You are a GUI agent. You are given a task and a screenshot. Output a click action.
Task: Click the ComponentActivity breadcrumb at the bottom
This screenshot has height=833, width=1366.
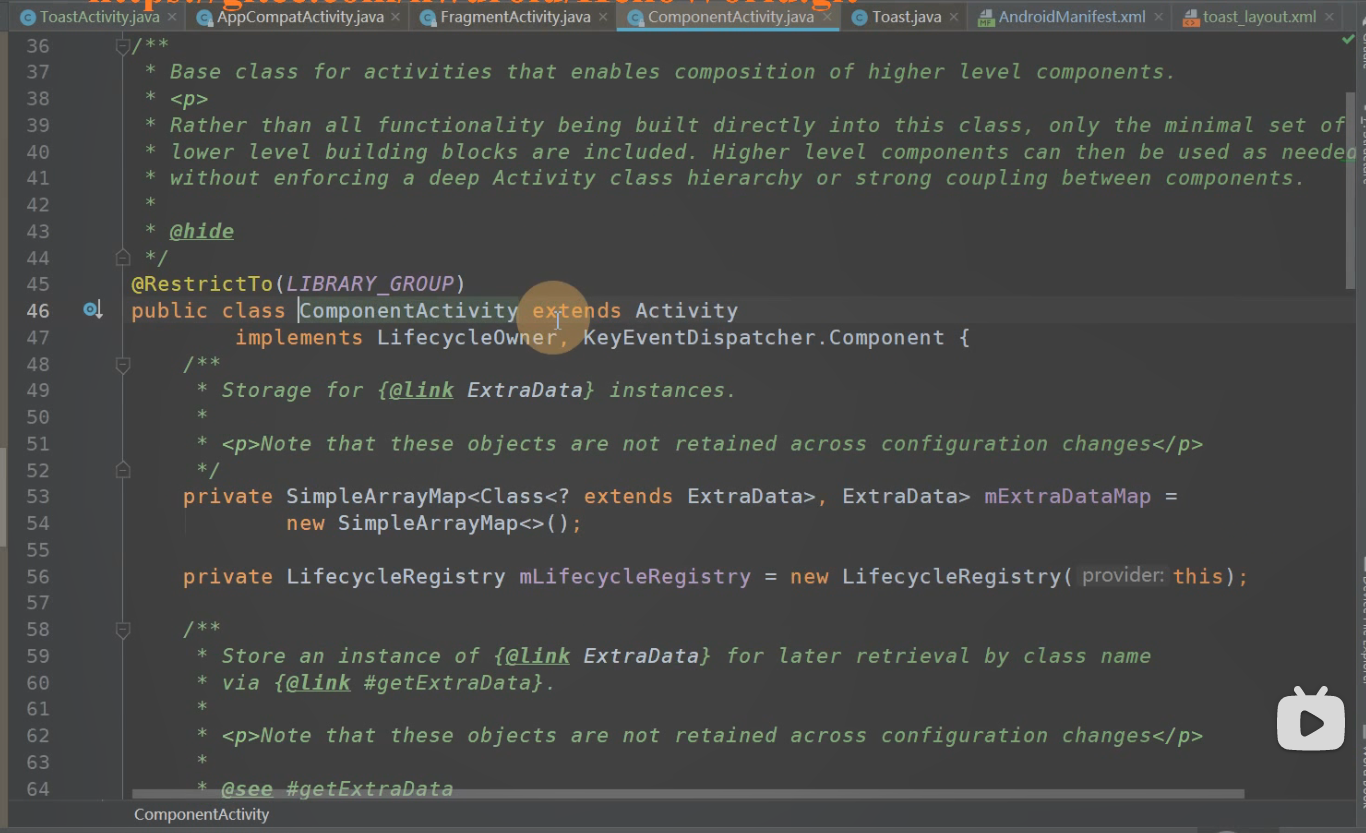[x=201, y=814]
